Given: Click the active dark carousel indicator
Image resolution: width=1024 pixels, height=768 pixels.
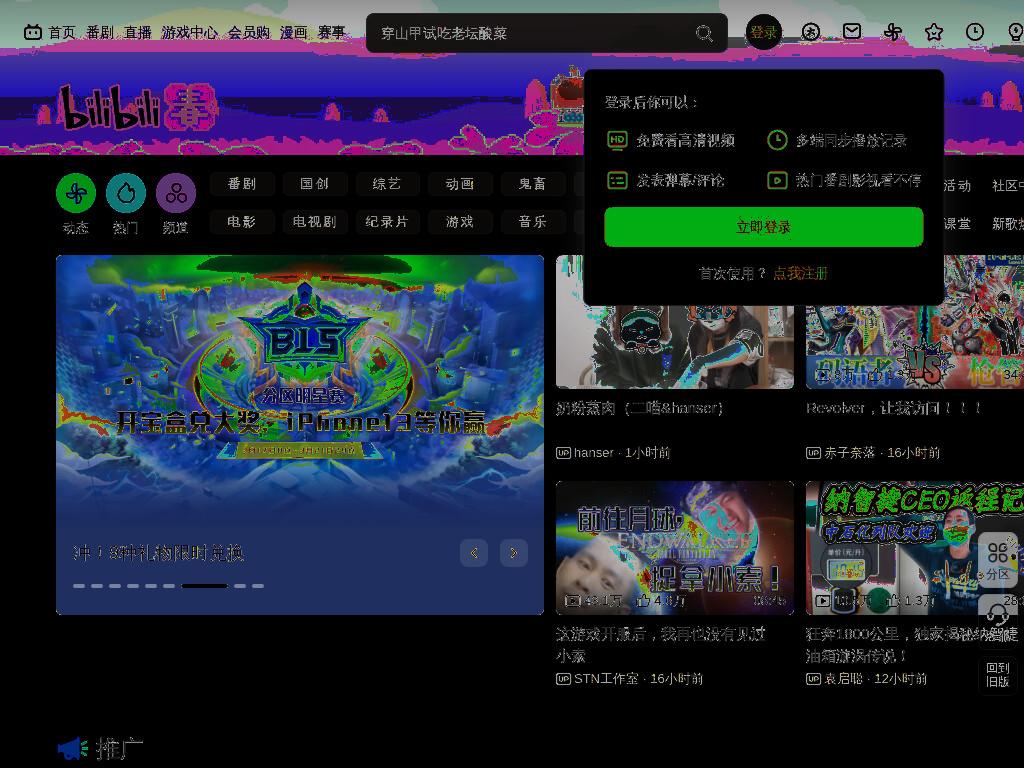Looking at the screenshot, I should coord(204,586).
